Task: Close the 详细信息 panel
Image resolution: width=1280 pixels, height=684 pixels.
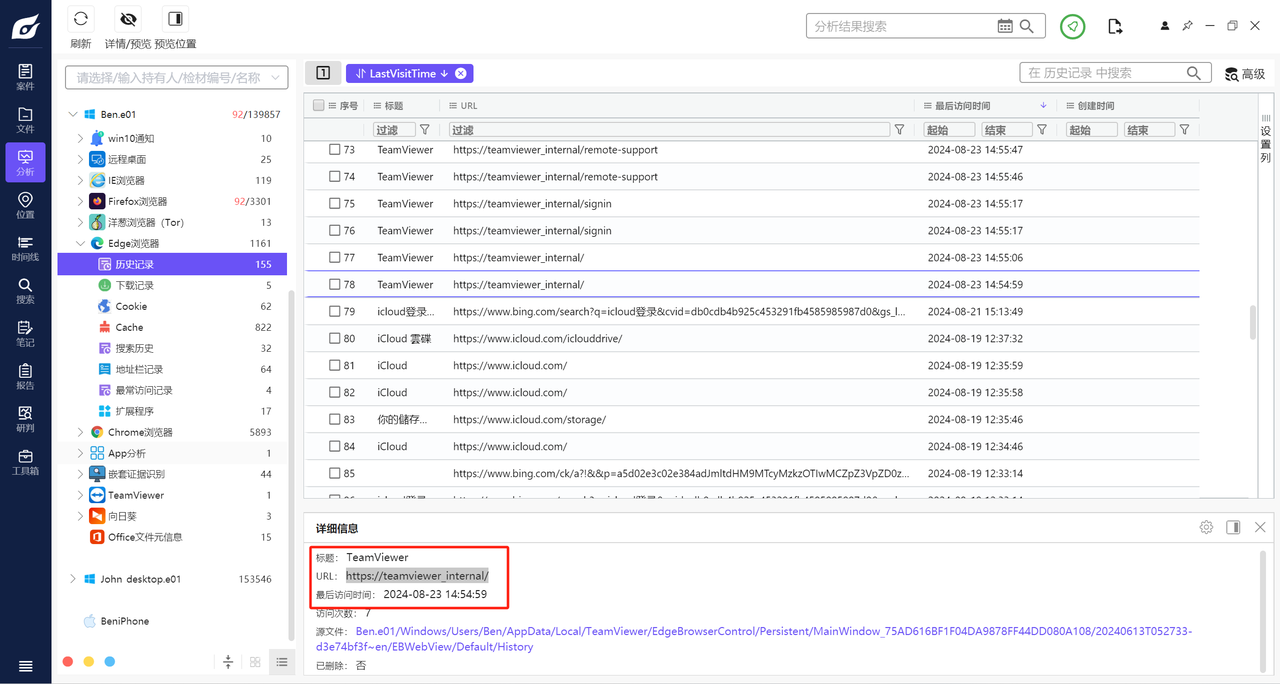Action: click(x=1260, y=527)
